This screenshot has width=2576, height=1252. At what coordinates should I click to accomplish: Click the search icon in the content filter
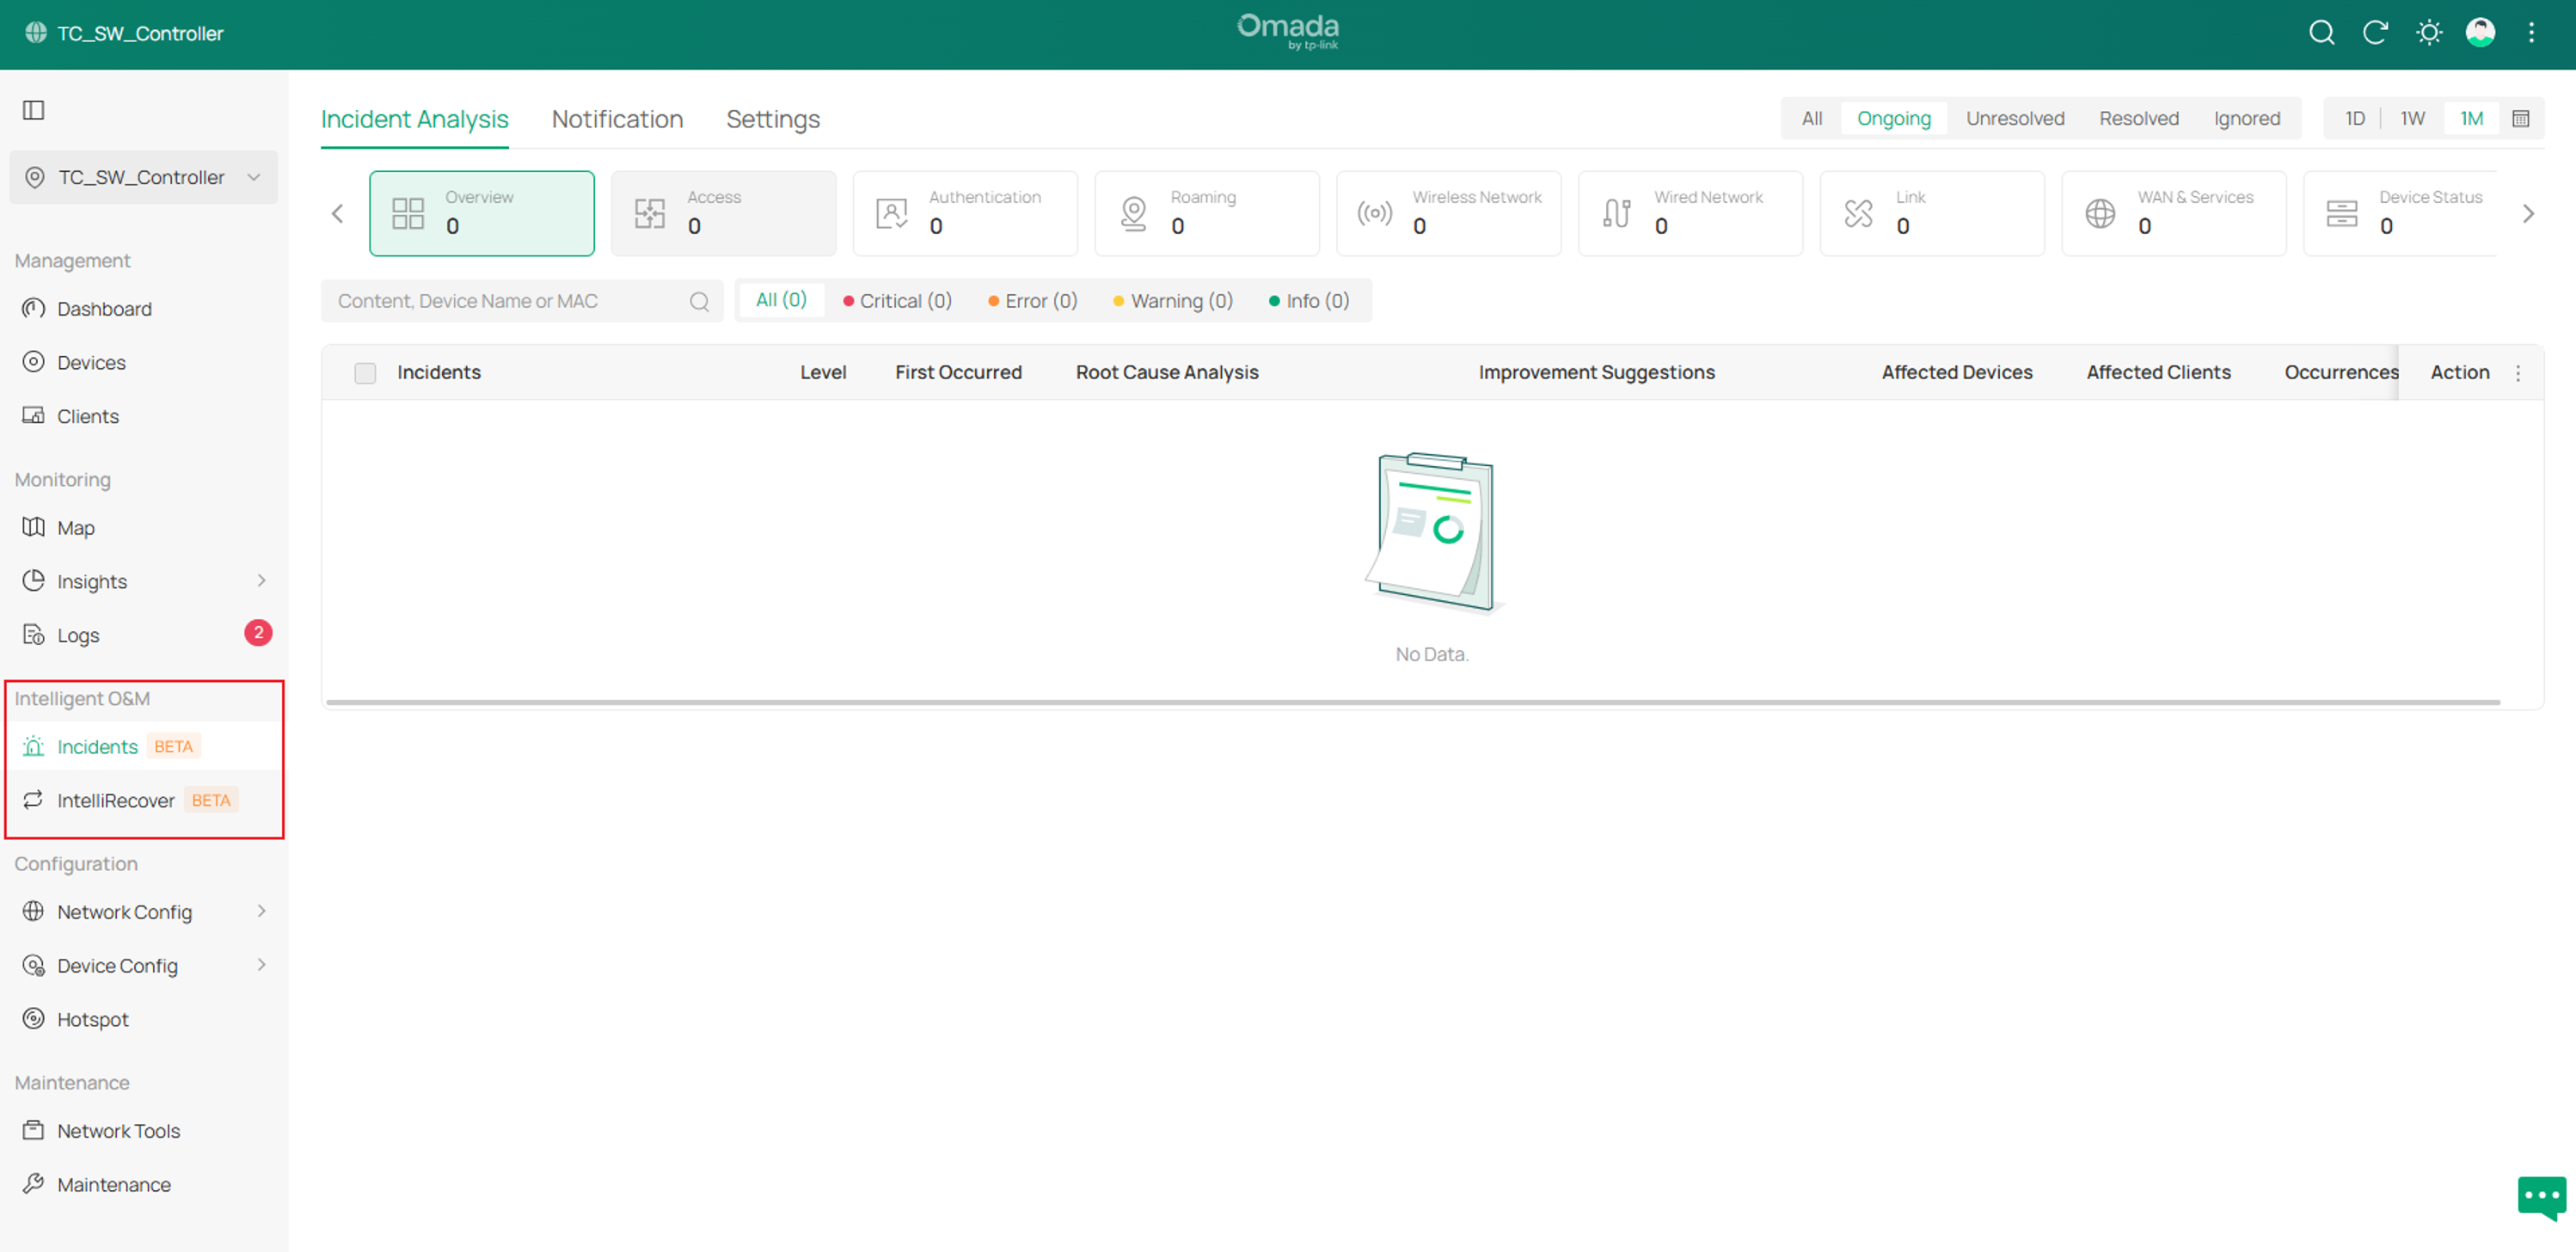699,301
